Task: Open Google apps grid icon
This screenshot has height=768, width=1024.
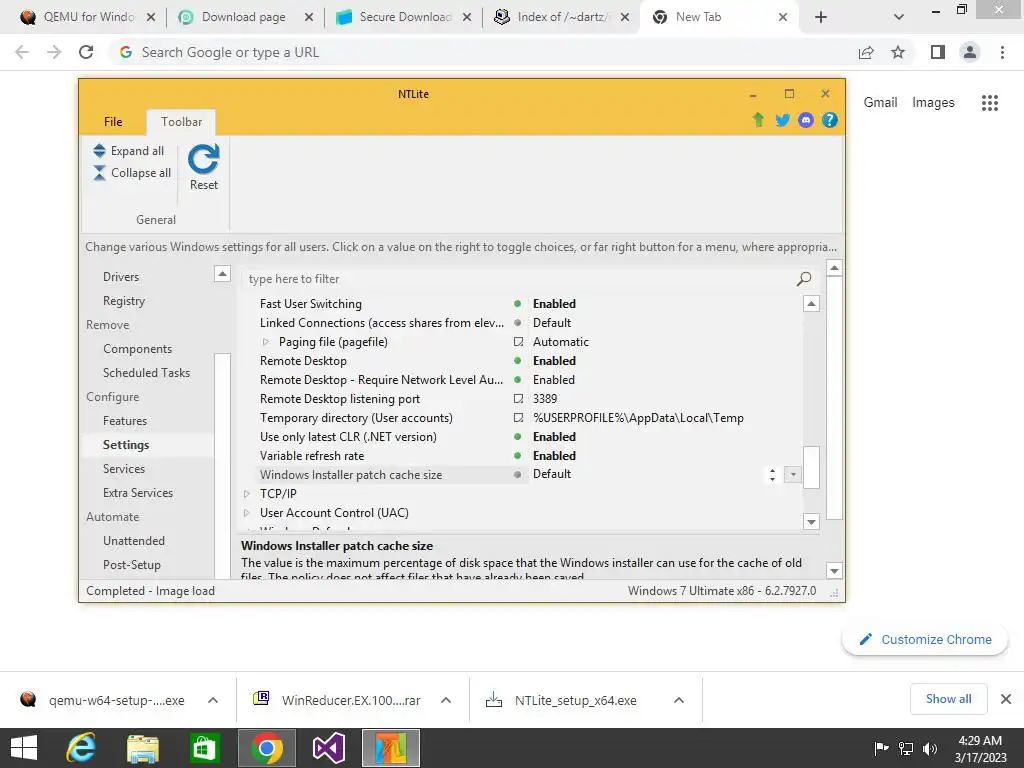Action: point(990,103)
